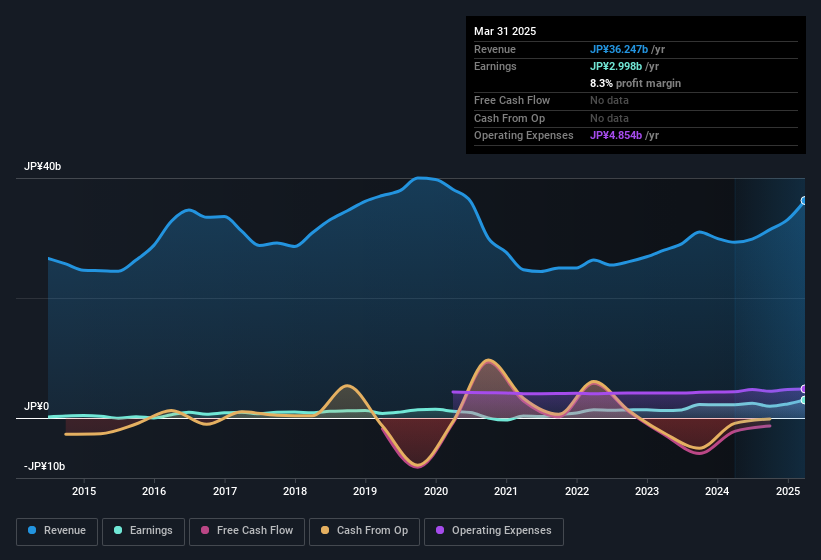Image resolution: width=821 pixels, height=560 pixels.
Task: Click the Revenue tooltip row label
Action: pyautogui.click(x=495, y=49)
